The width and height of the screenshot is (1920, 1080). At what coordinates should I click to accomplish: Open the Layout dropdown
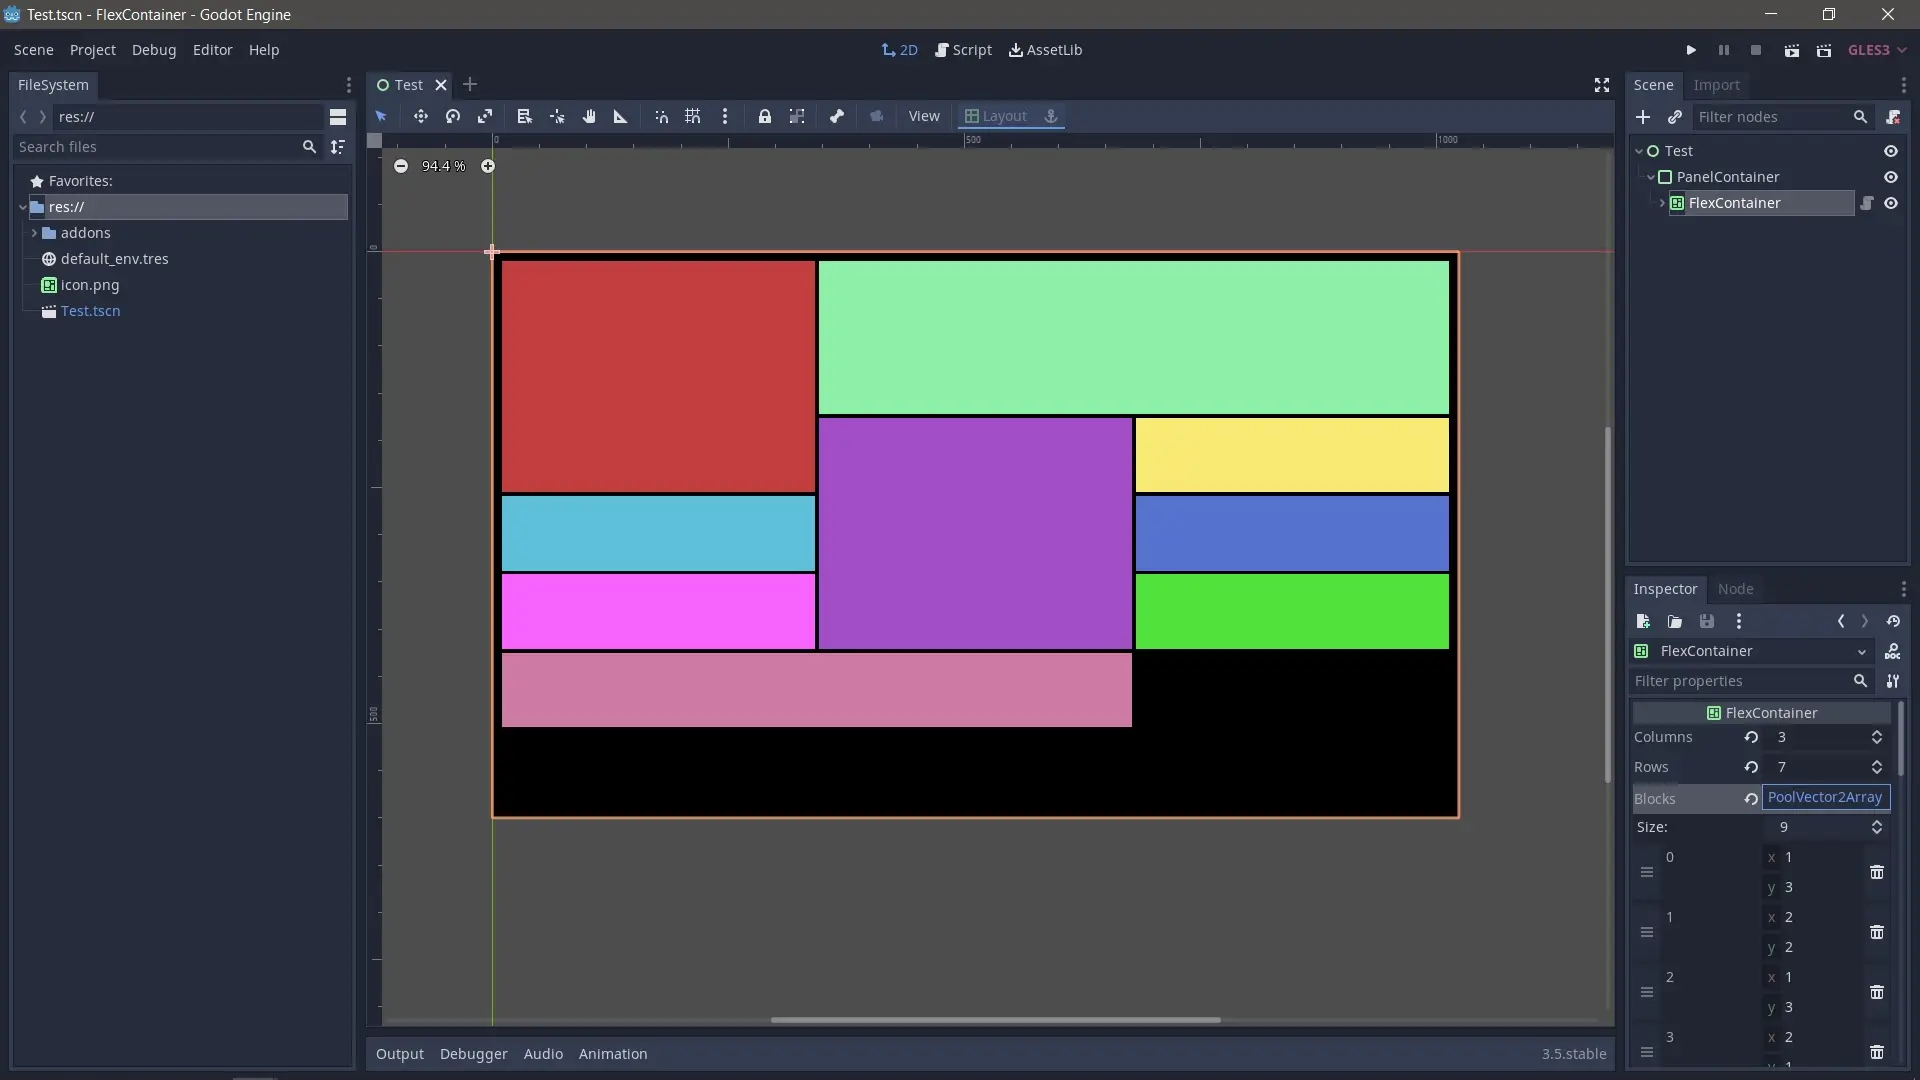point(996,117)
